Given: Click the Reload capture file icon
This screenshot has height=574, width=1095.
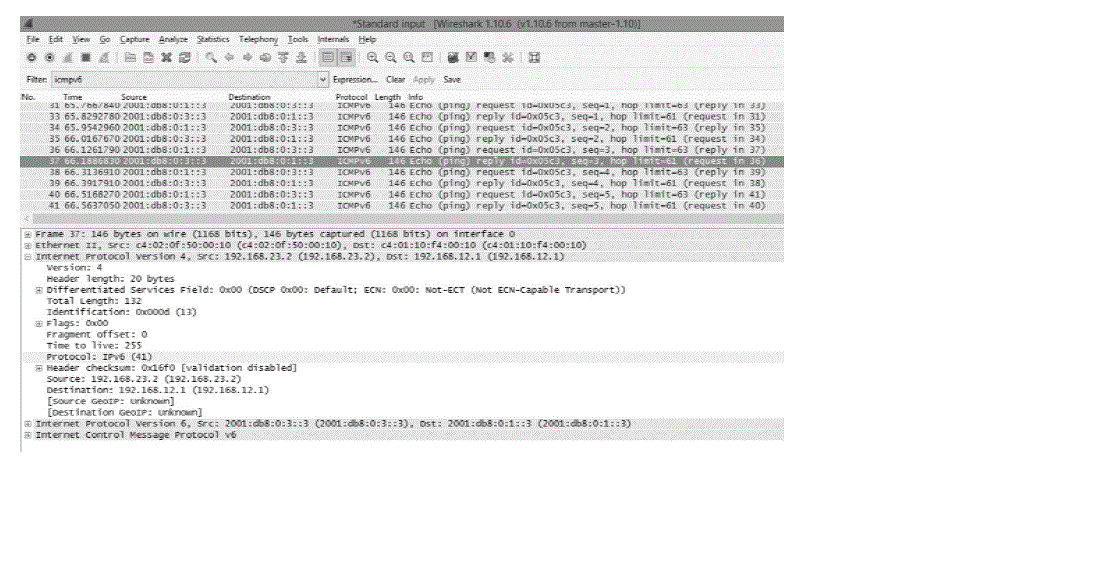Looking at the screenshot, I should point(184,58).
